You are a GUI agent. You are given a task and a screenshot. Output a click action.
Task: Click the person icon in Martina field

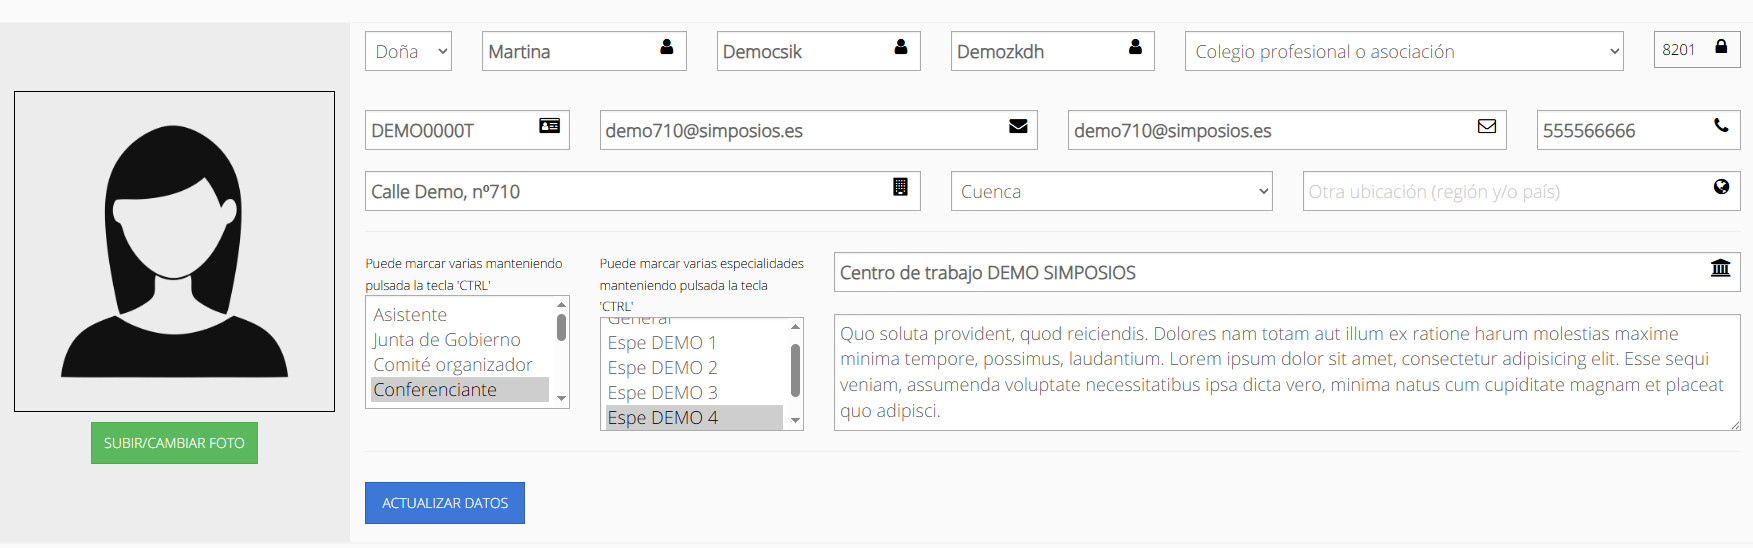click(667, 47)
